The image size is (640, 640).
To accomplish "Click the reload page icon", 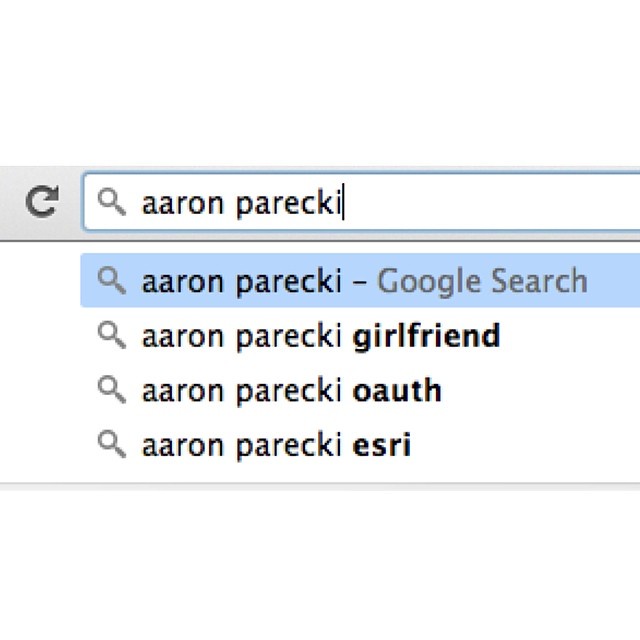I will tap(42, 201).
